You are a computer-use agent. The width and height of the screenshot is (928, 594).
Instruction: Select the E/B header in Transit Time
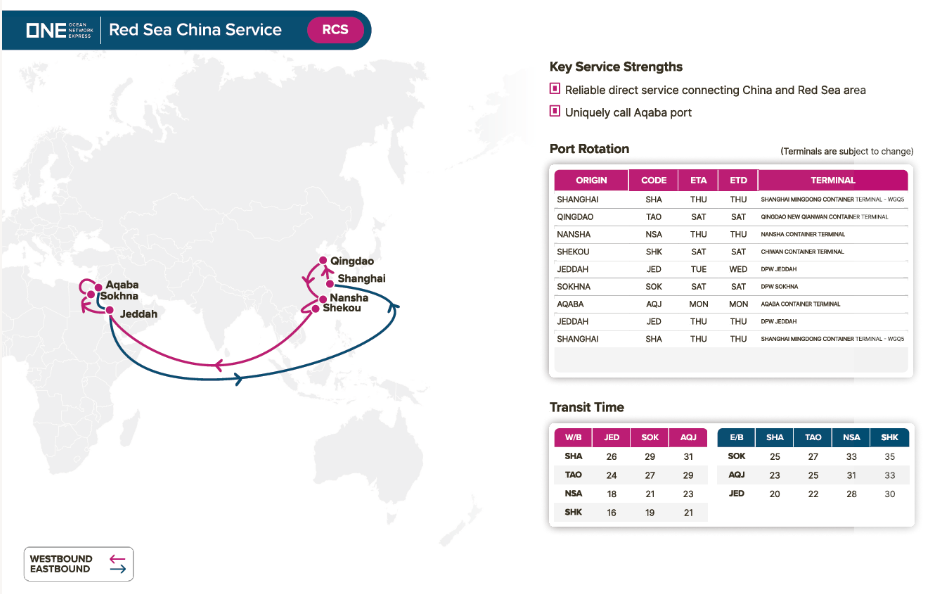pos(736,437)
